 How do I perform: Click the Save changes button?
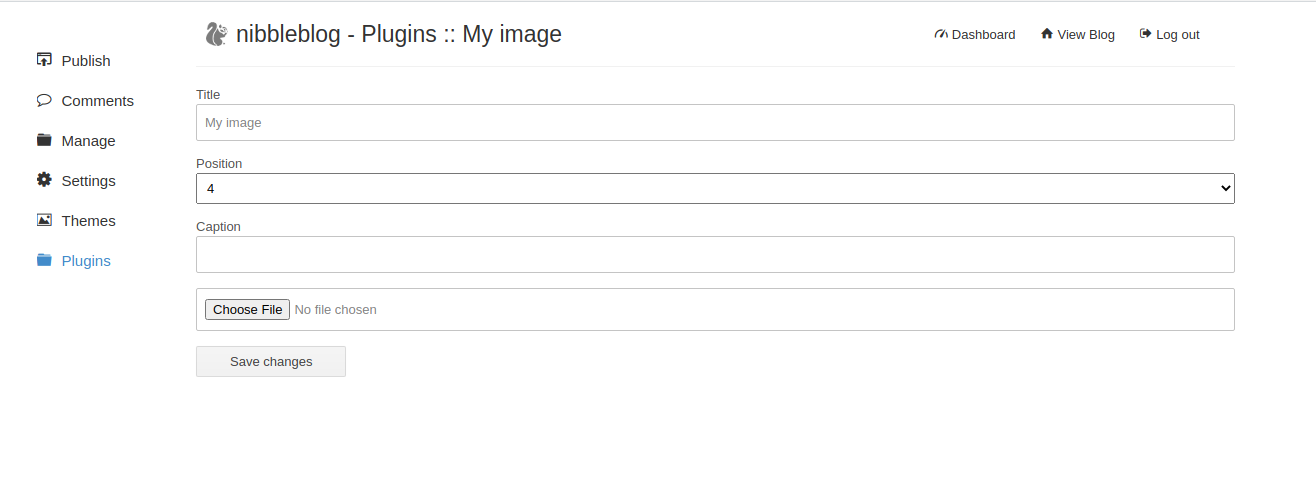click(271, 361)
